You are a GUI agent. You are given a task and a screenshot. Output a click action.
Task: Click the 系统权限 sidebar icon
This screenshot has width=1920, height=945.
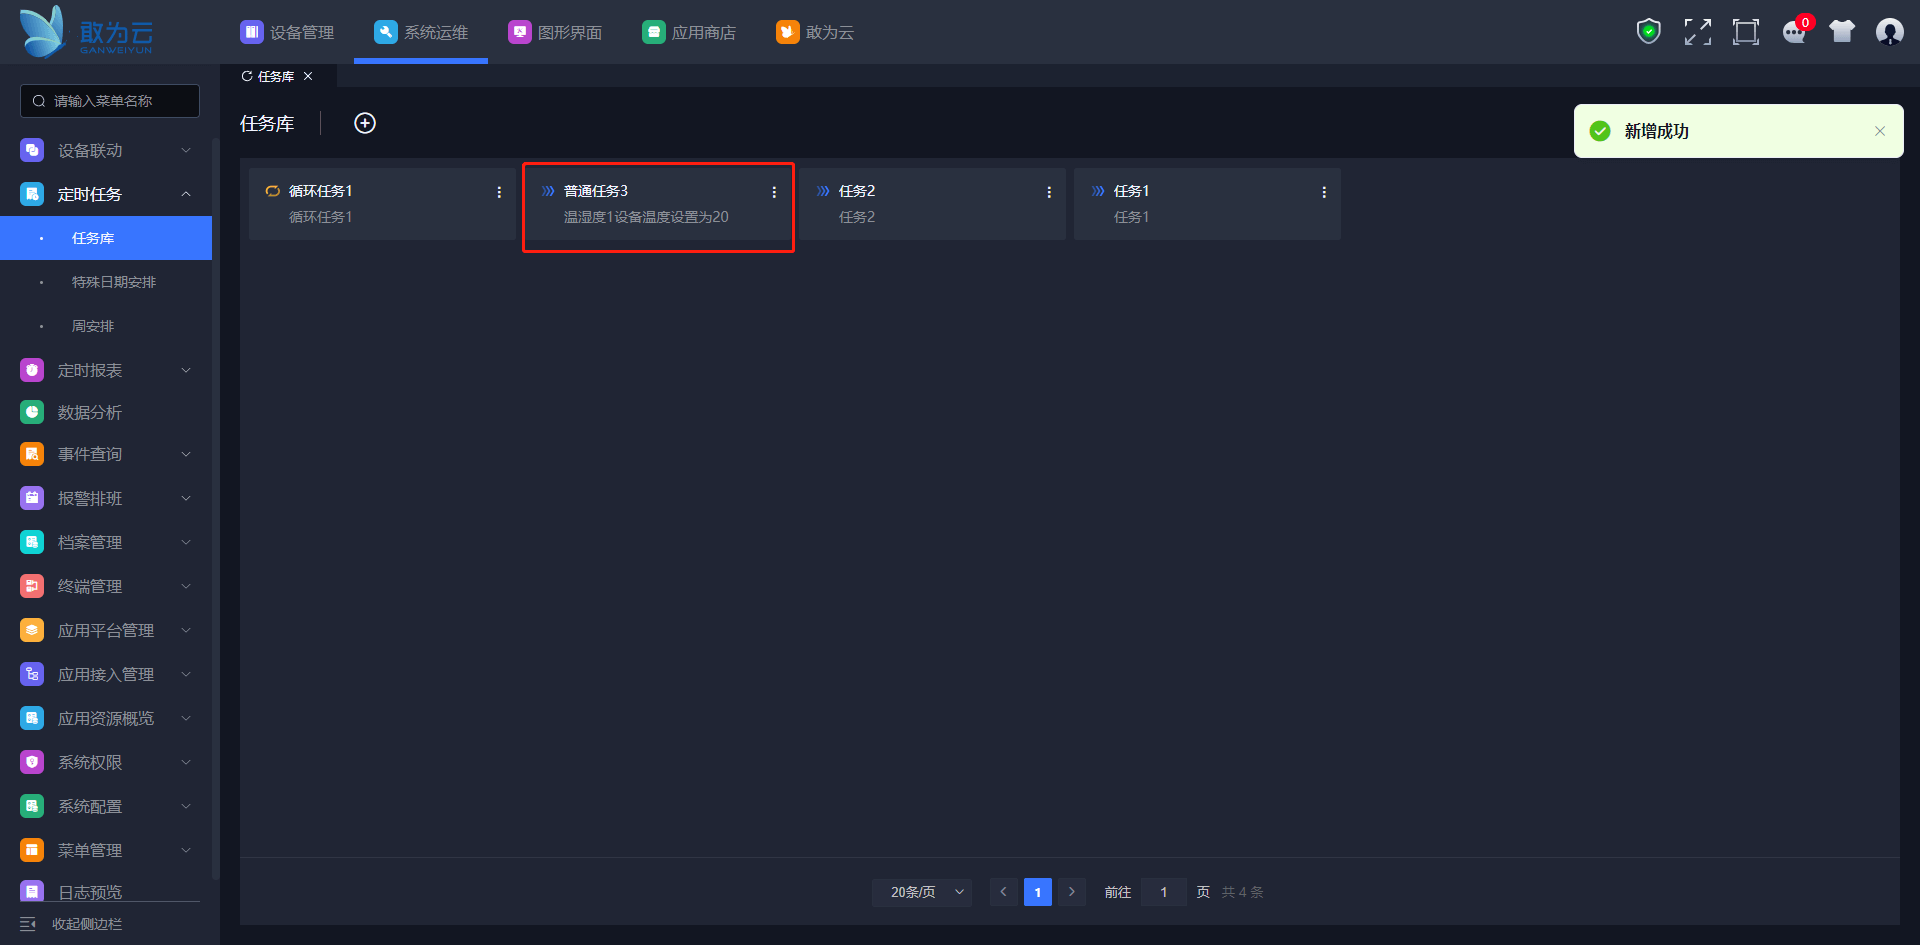click(x=32, y=762)
